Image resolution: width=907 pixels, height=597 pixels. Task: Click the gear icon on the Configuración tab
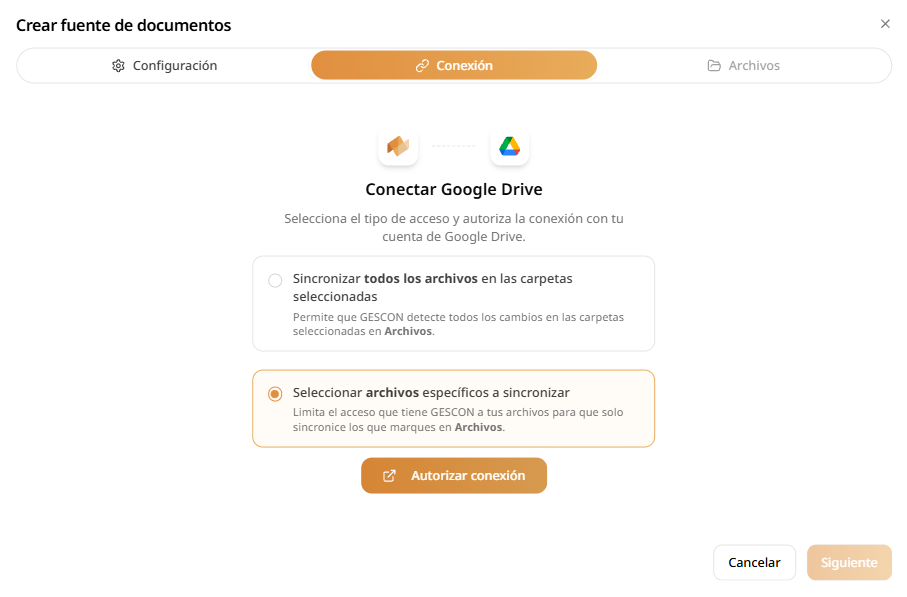tap(118, 65)
